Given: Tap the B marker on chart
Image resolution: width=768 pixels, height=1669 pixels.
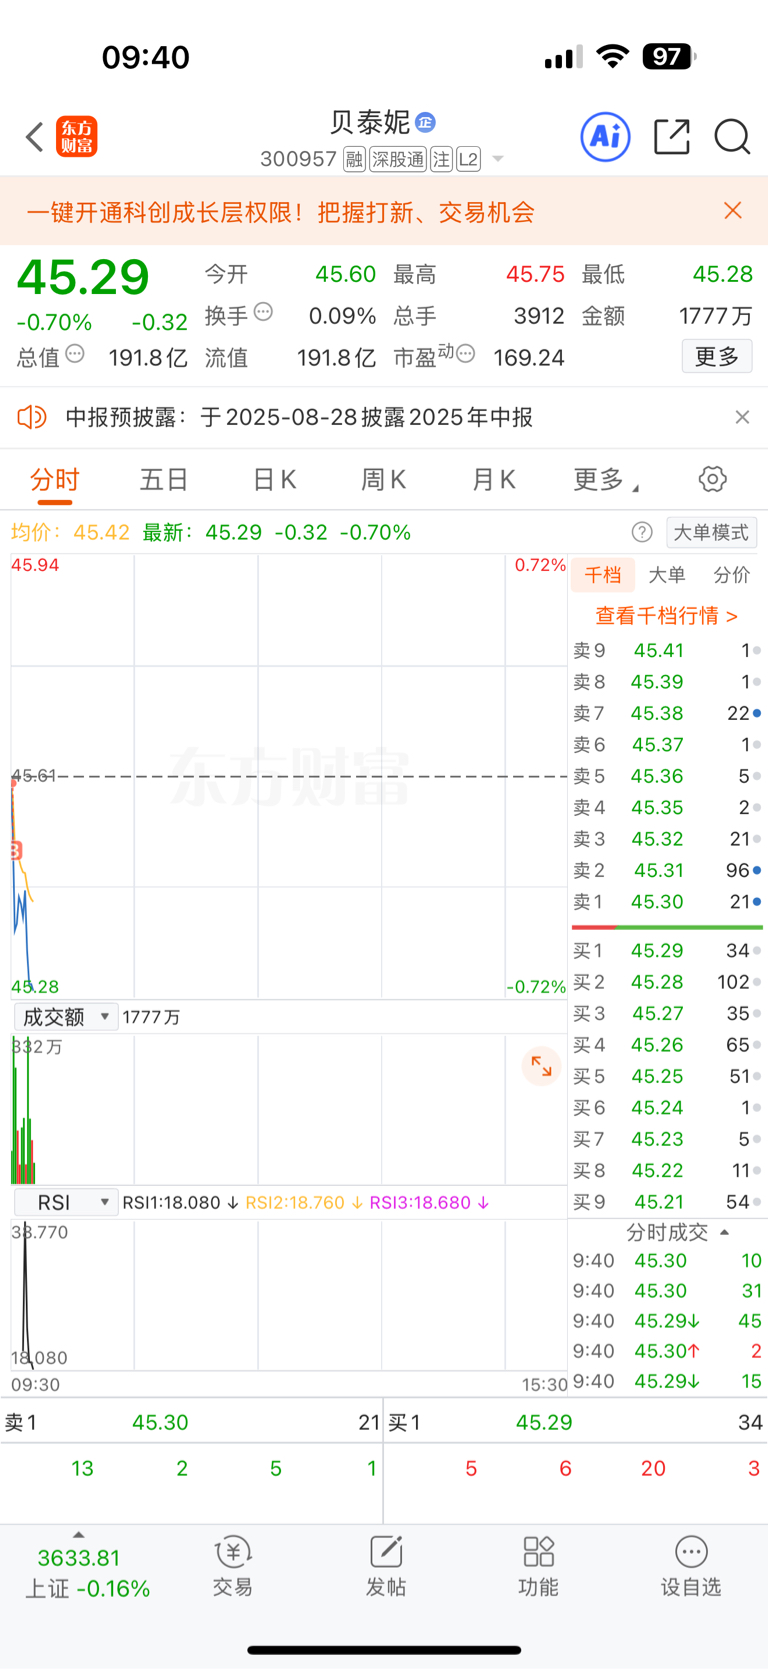Looking at the screenshot, I should coord(15,851).
